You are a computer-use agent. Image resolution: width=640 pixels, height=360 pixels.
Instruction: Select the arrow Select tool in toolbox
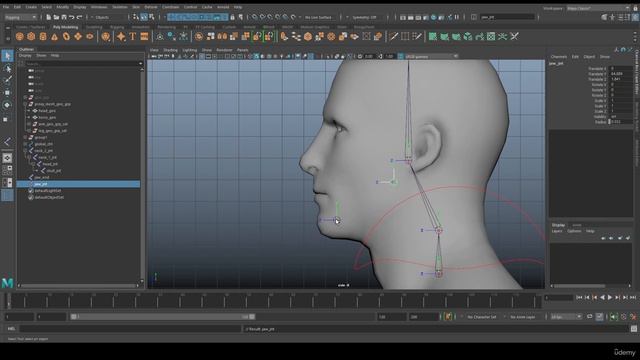[x=7, y=56]
